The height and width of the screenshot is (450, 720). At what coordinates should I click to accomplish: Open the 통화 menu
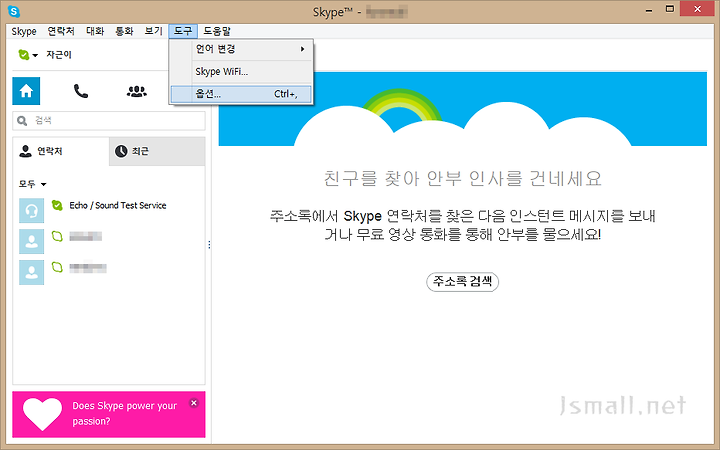tap(124, 31)
